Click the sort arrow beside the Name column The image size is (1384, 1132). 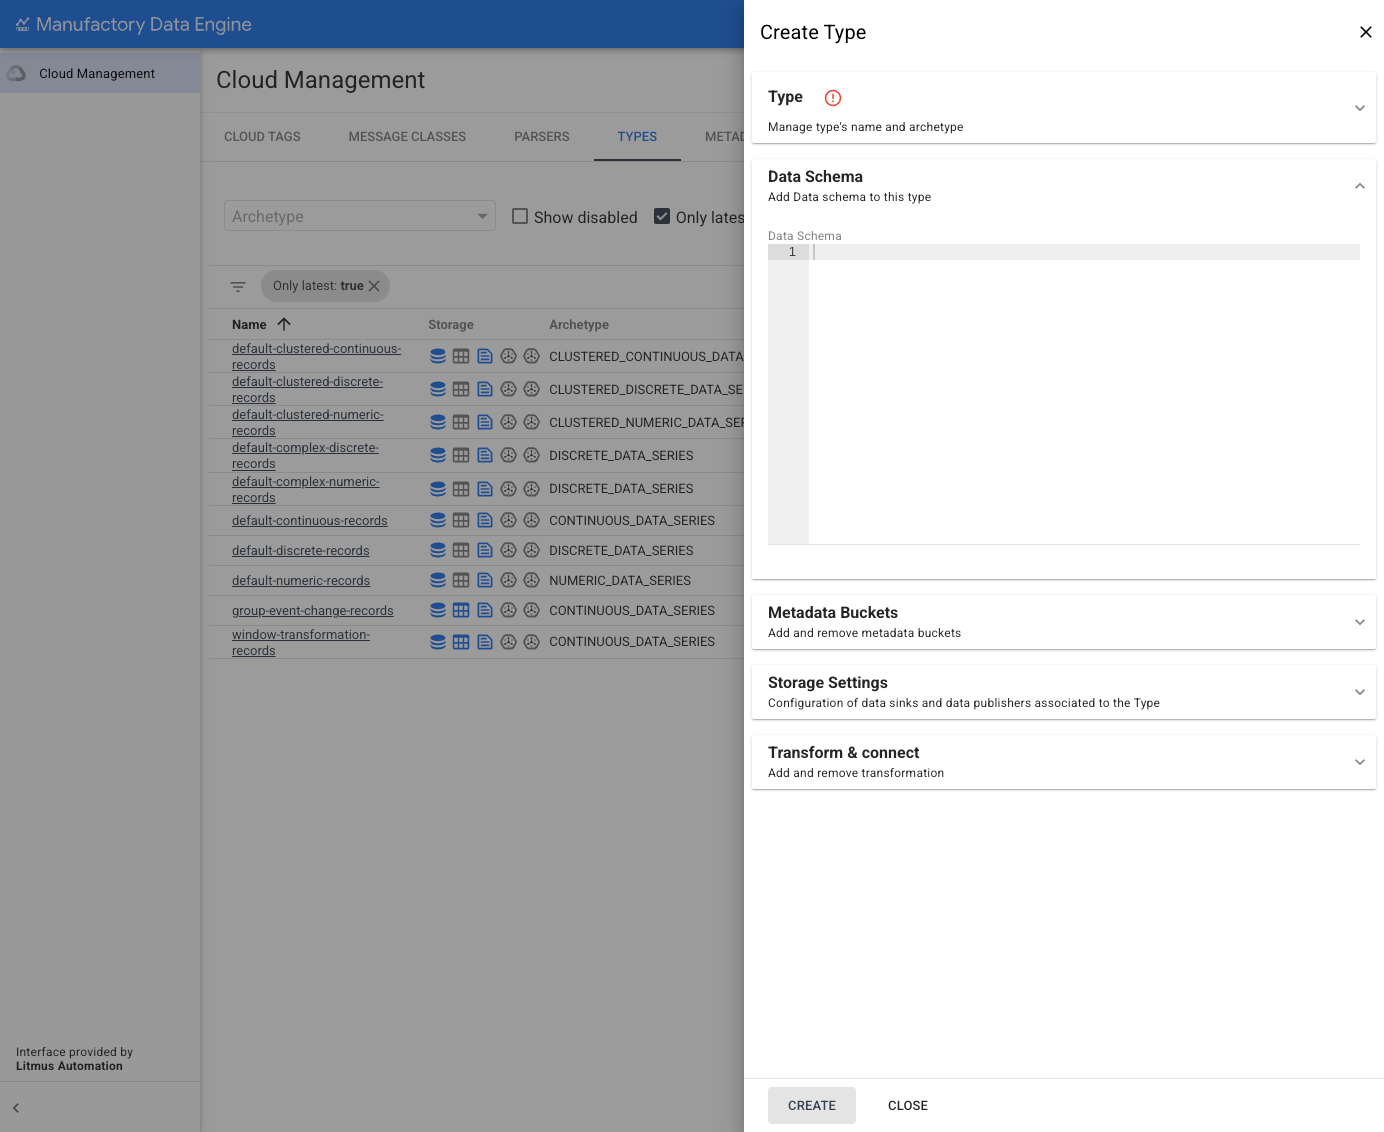pos(284,324)
